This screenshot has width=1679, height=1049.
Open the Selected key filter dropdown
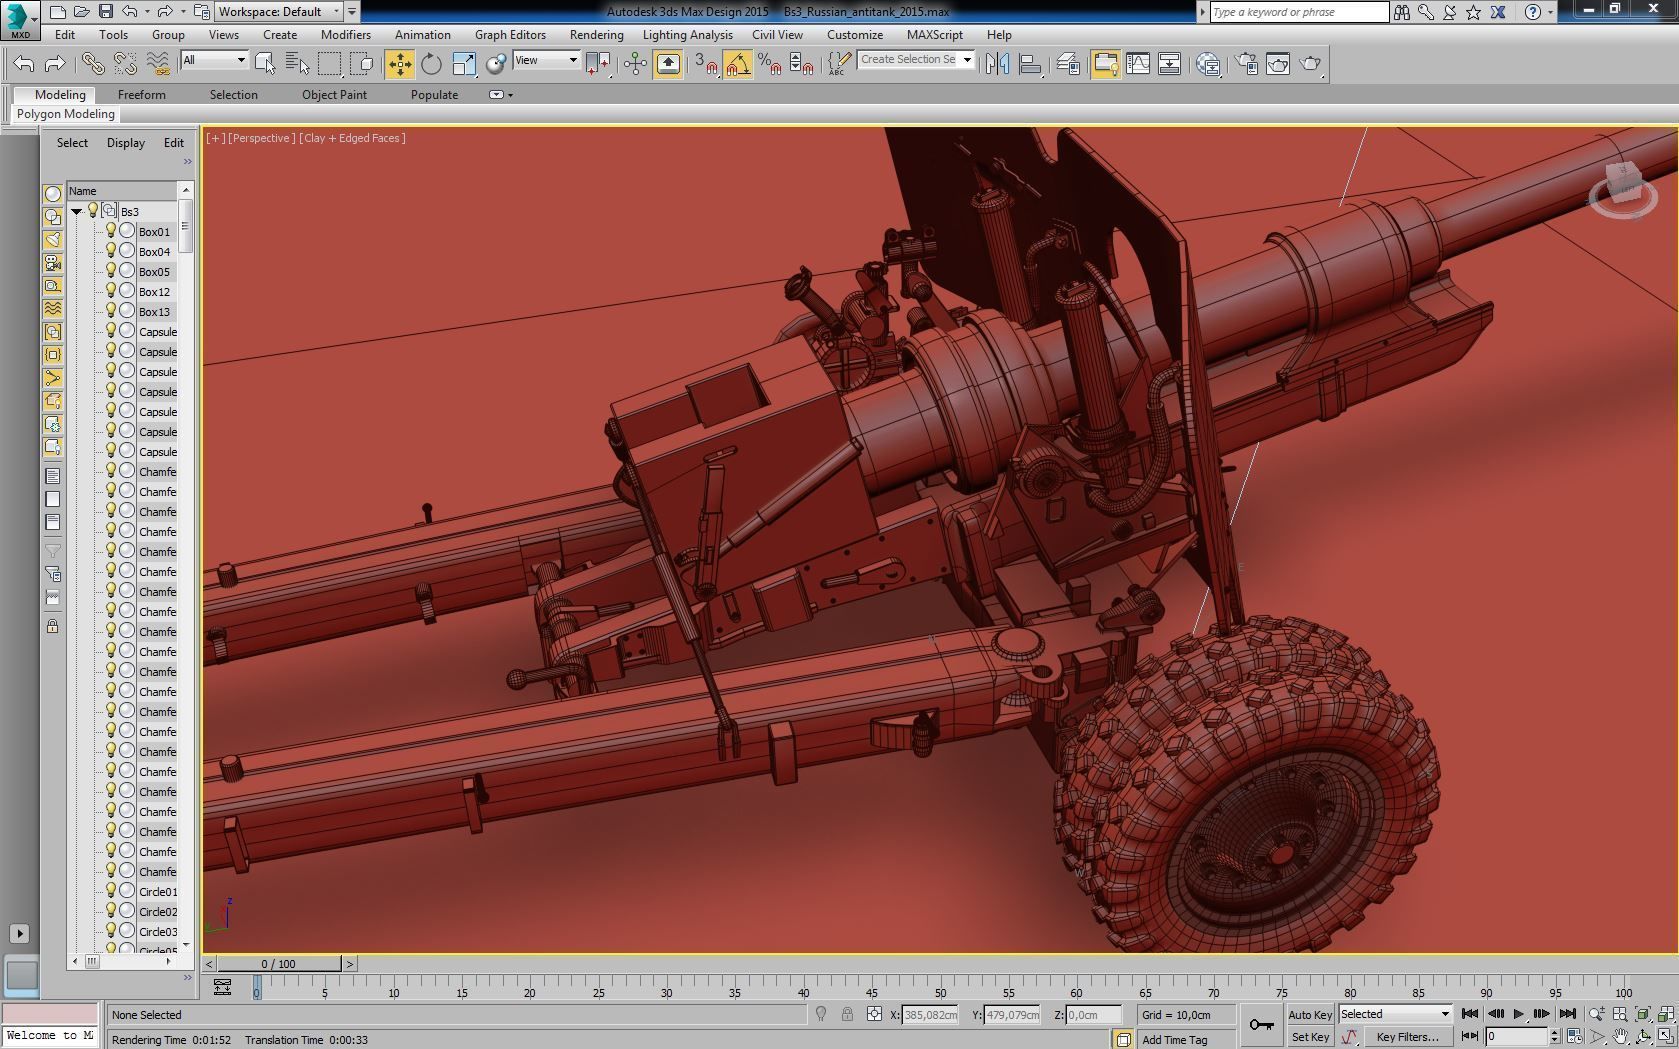point(1395,1014)
